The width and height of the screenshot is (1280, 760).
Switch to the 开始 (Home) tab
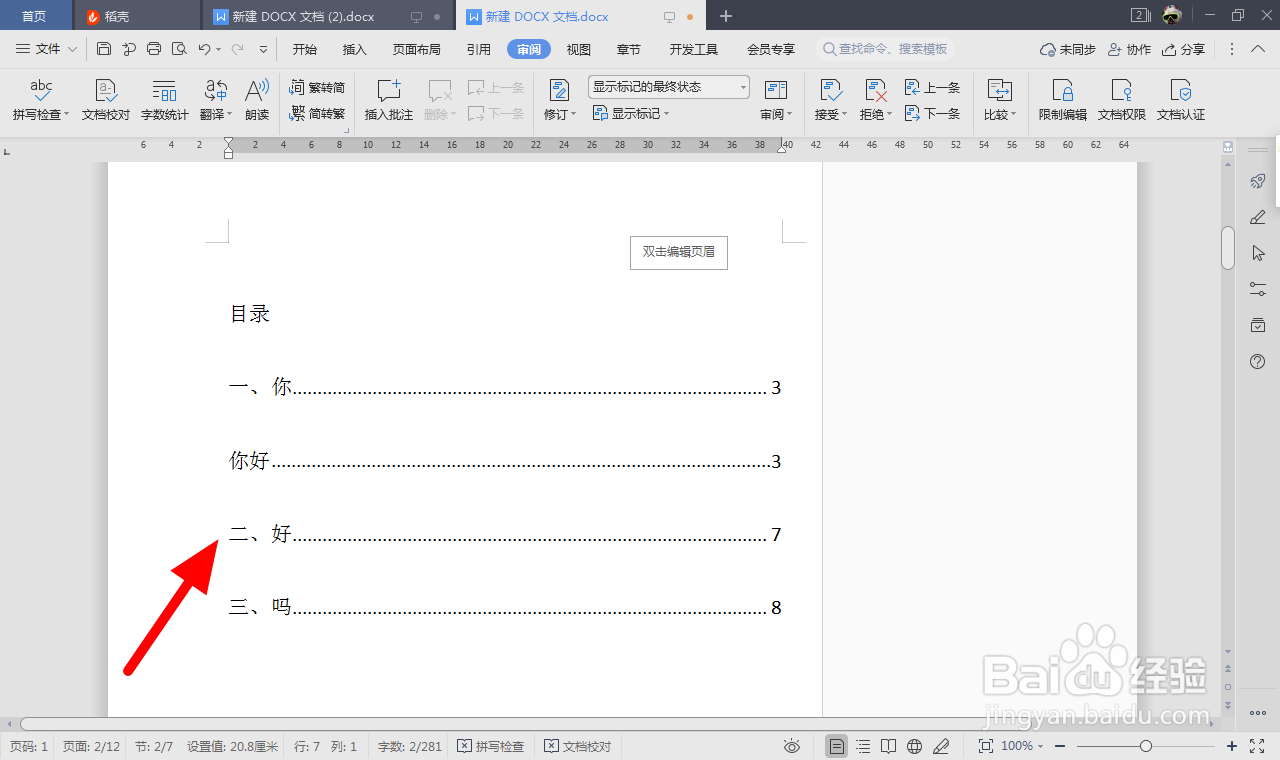pos(305,49)
